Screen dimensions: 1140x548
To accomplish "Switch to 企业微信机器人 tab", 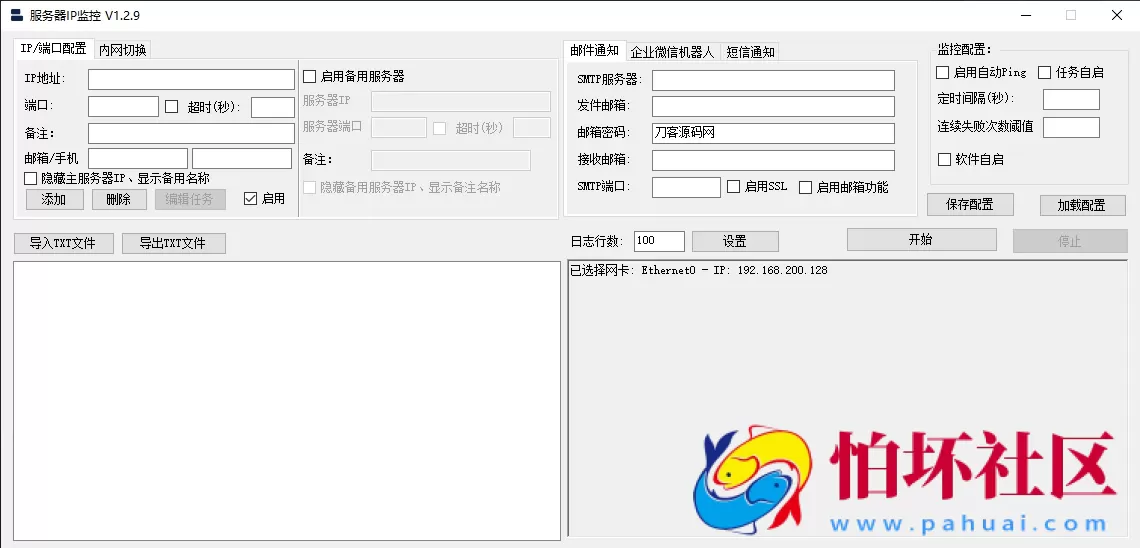I will 673,52.
